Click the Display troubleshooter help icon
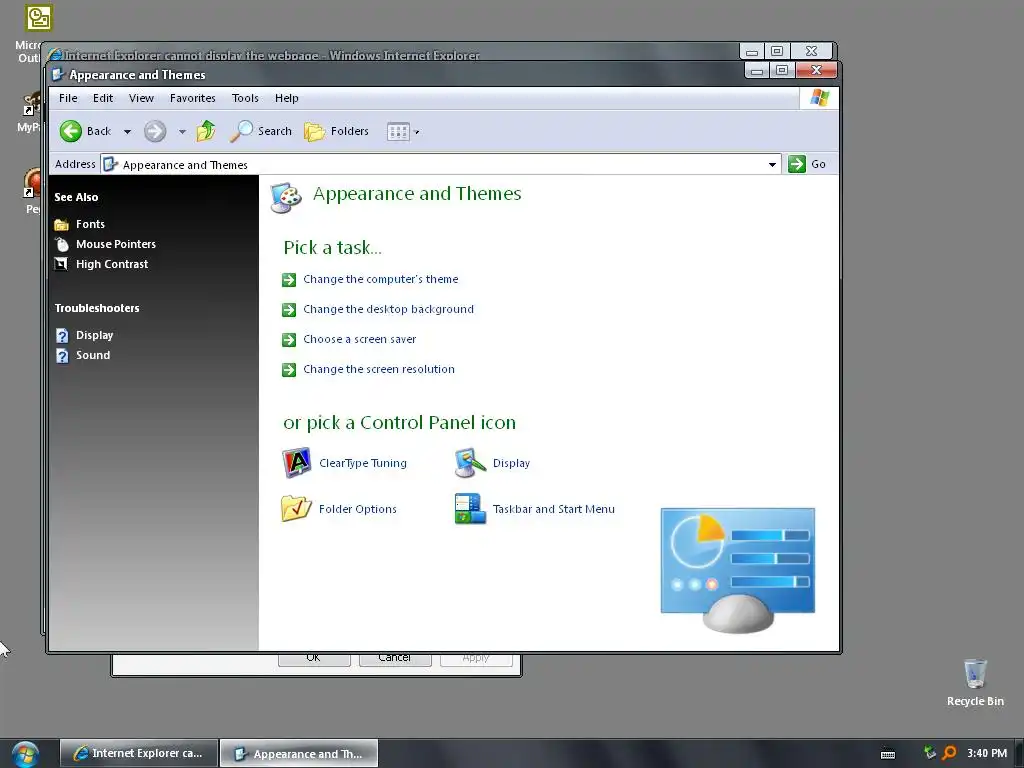This screenshot has width=1024, height=768. click(62, 336)
